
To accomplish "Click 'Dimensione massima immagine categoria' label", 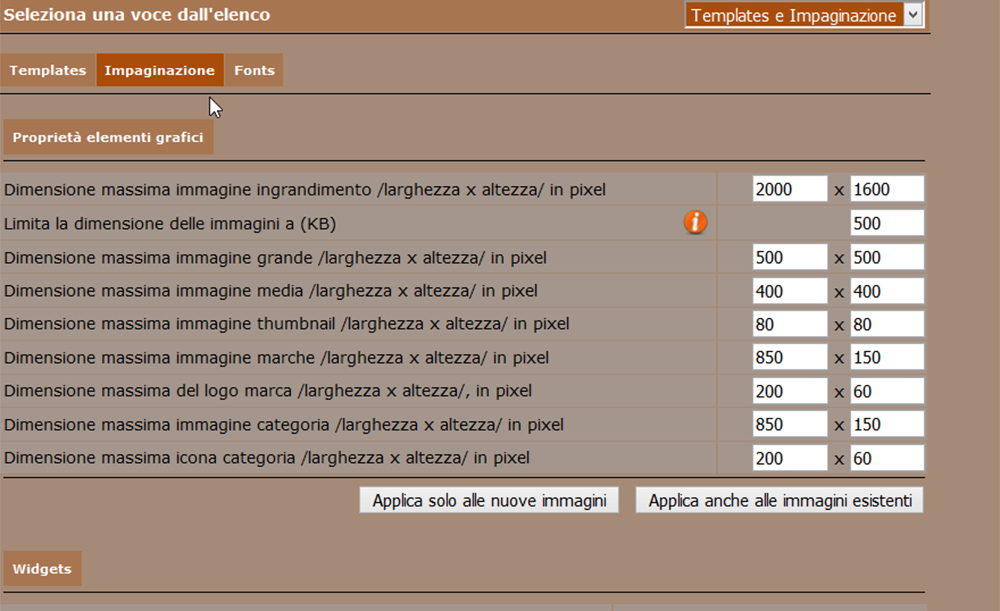I will 284,425.
